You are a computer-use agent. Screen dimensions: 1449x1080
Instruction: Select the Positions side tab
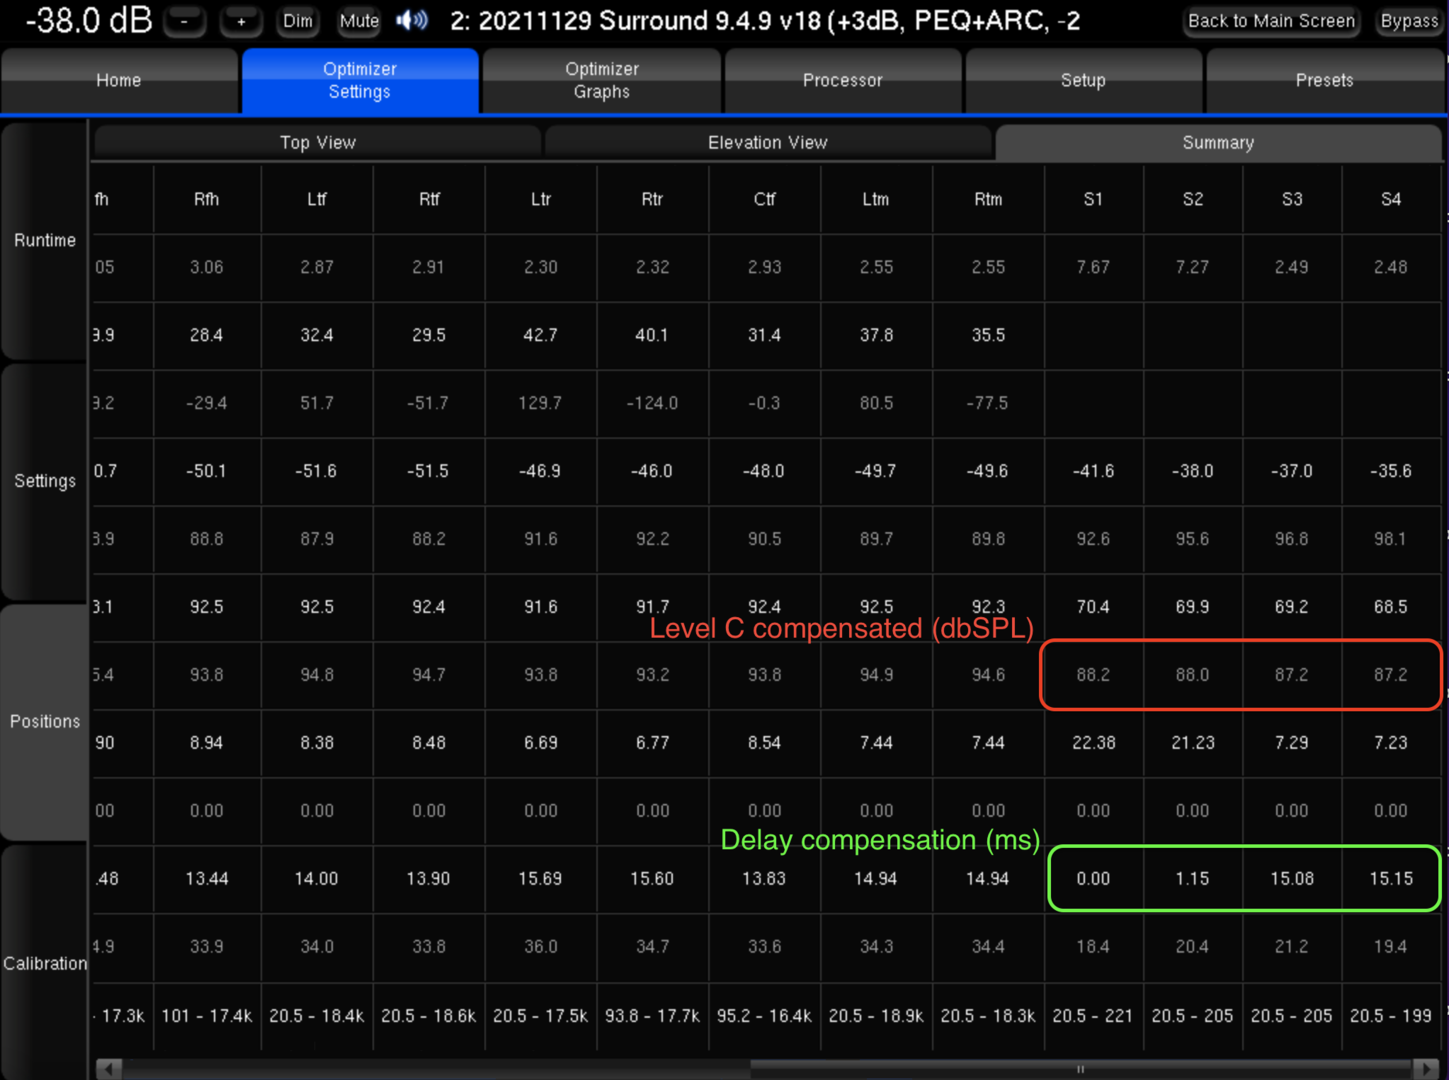click(45, 722)
